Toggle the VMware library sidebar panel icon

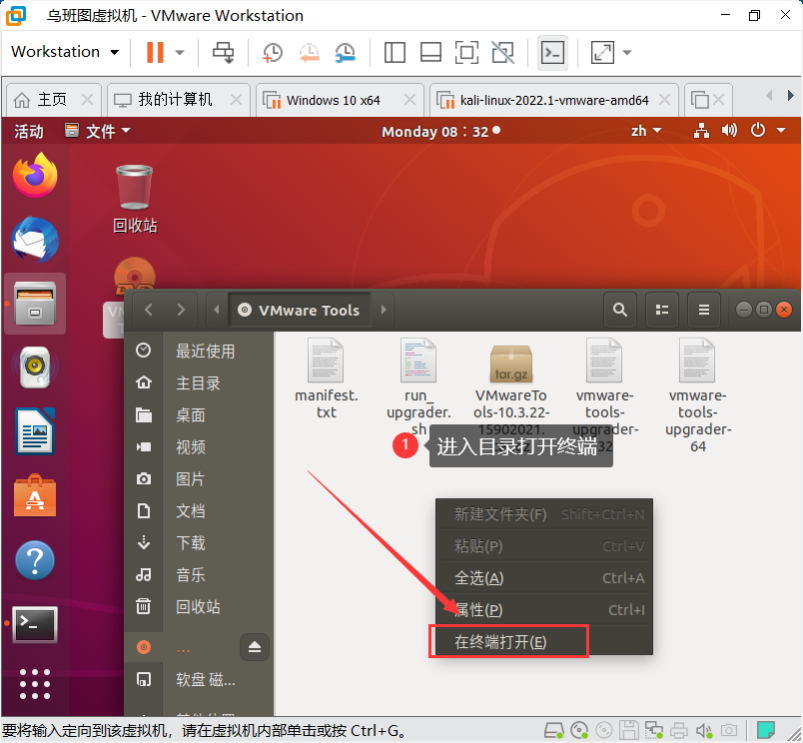coord(394,52)
